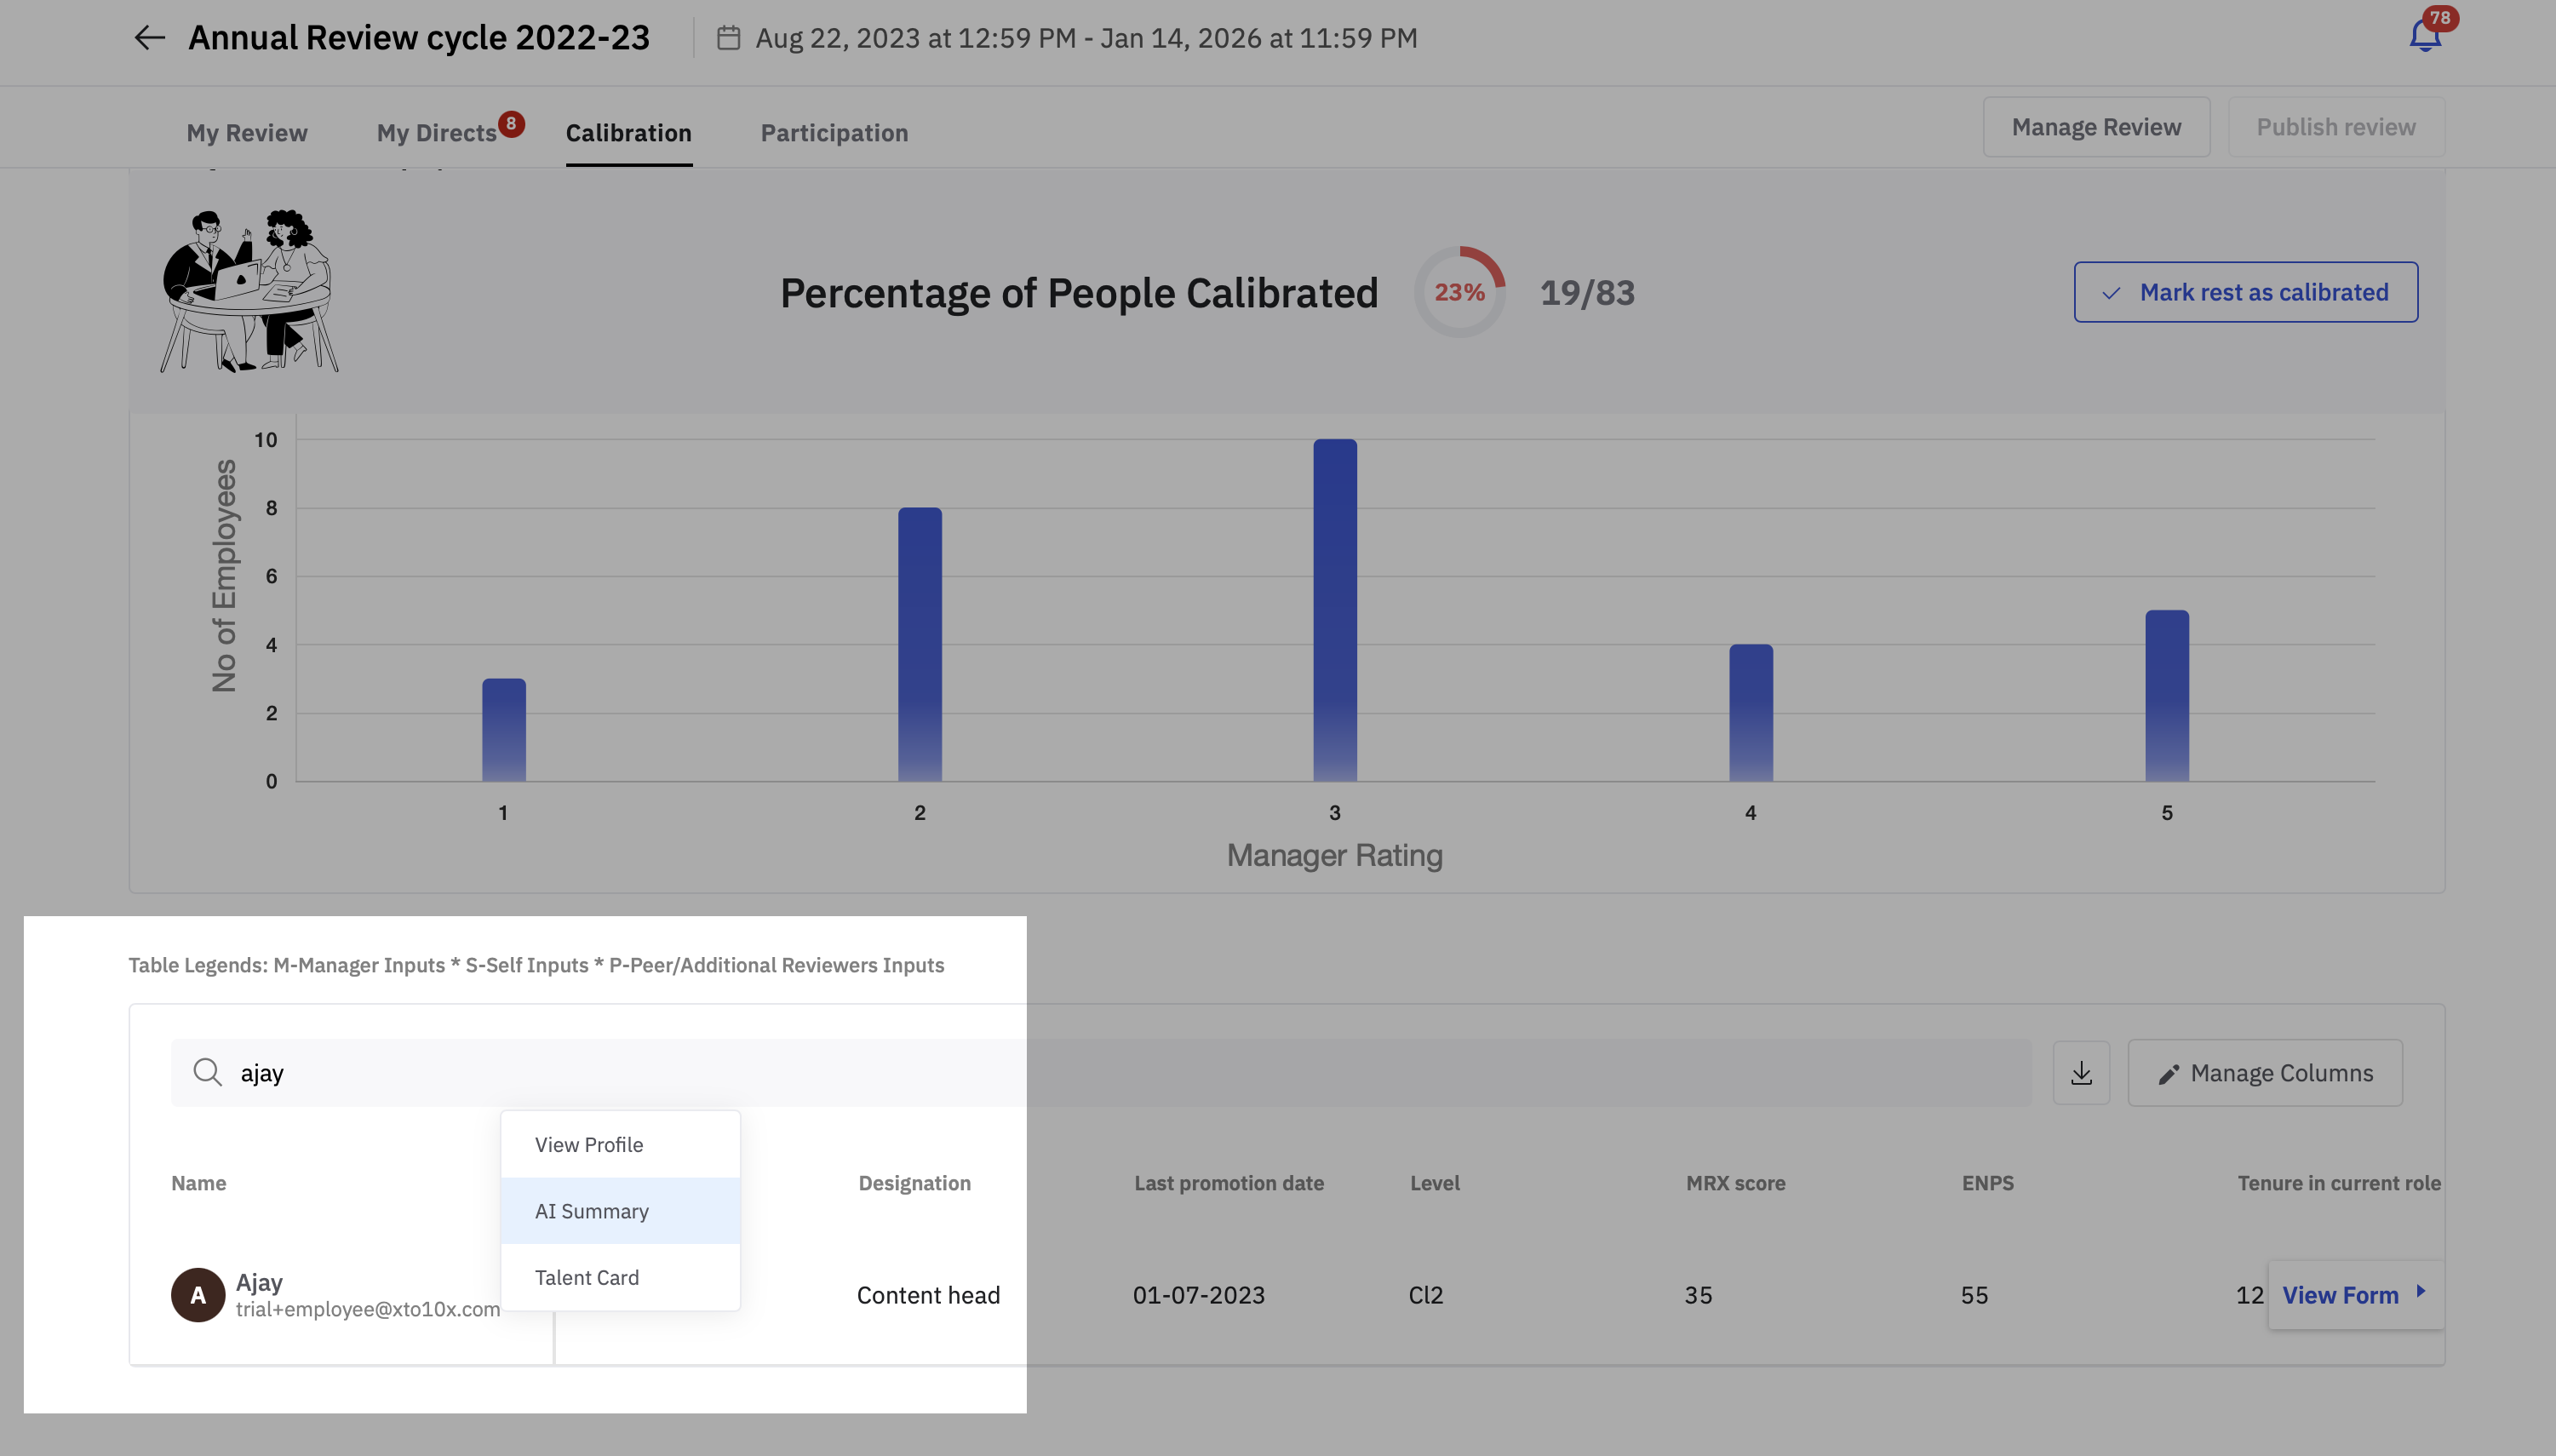Switch to My Review tab

tap(247, 133)
